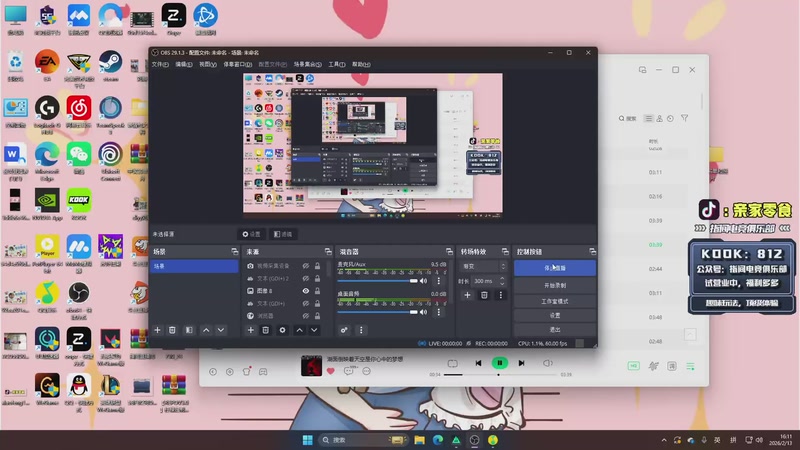Viewport: 800px width, 450px height.
Task: Skip to next track in music player
Action: pyautogui.click(x=521, y=363)
